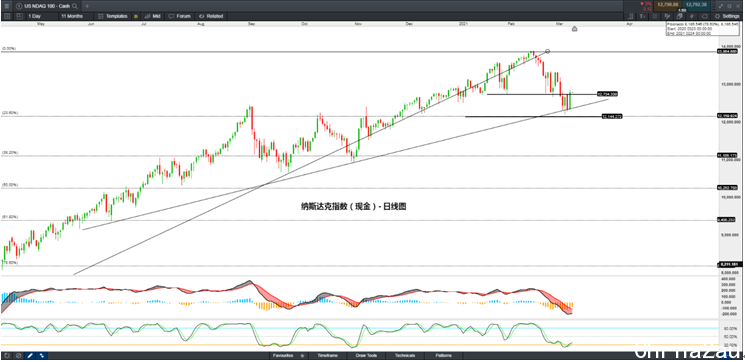The image size is (745, 362).
Task: Open the Templates menu
Action: tap(113, 16)
